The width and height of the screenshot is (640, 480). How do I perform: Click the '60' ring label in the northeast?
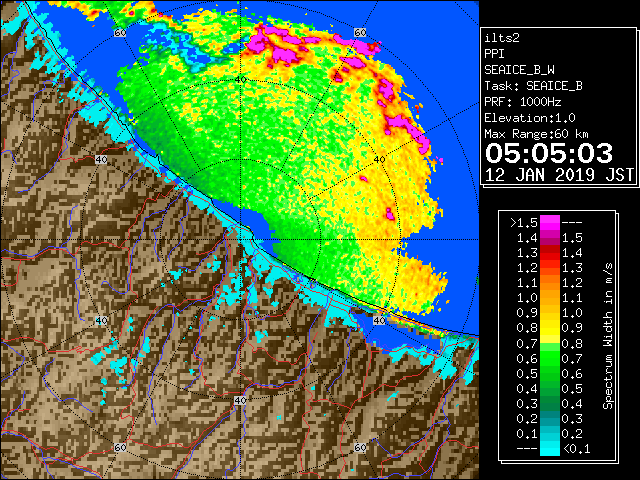tap(360, 32)
